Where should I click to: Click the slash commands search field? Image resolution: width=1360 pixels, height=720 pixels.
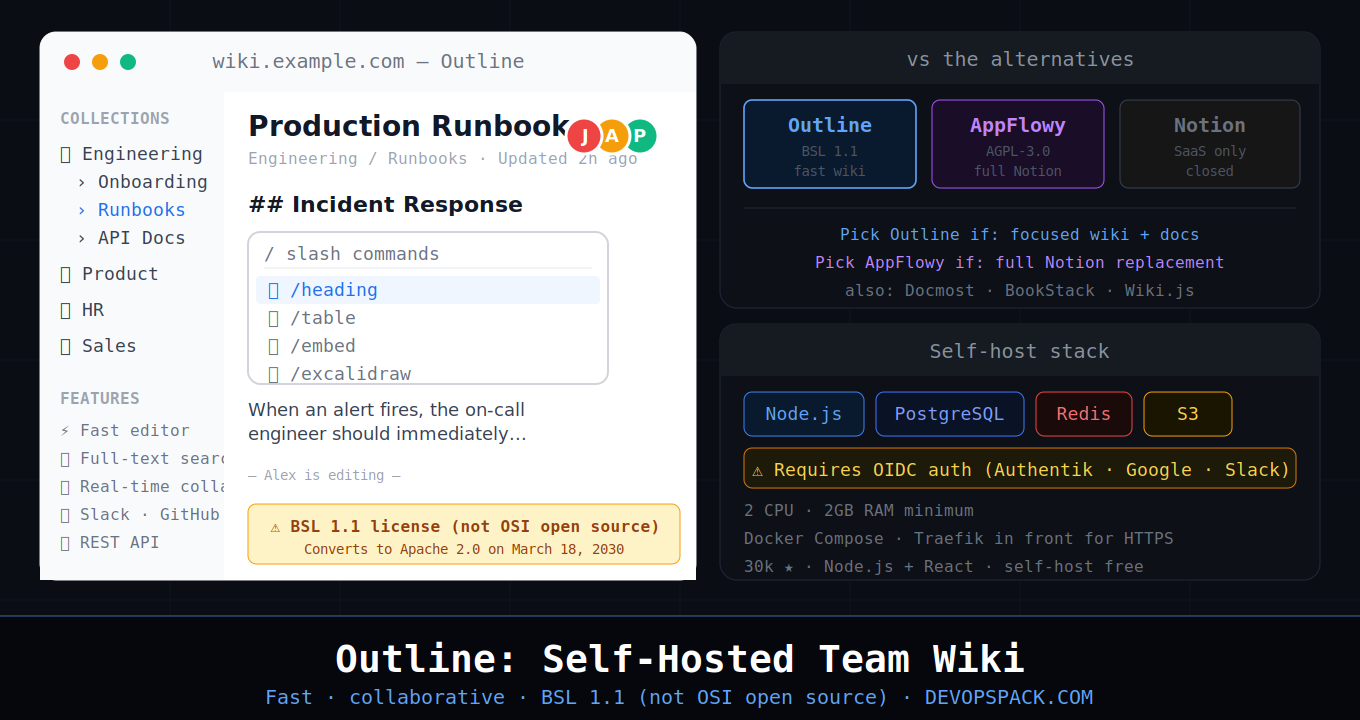click(428, 254)
